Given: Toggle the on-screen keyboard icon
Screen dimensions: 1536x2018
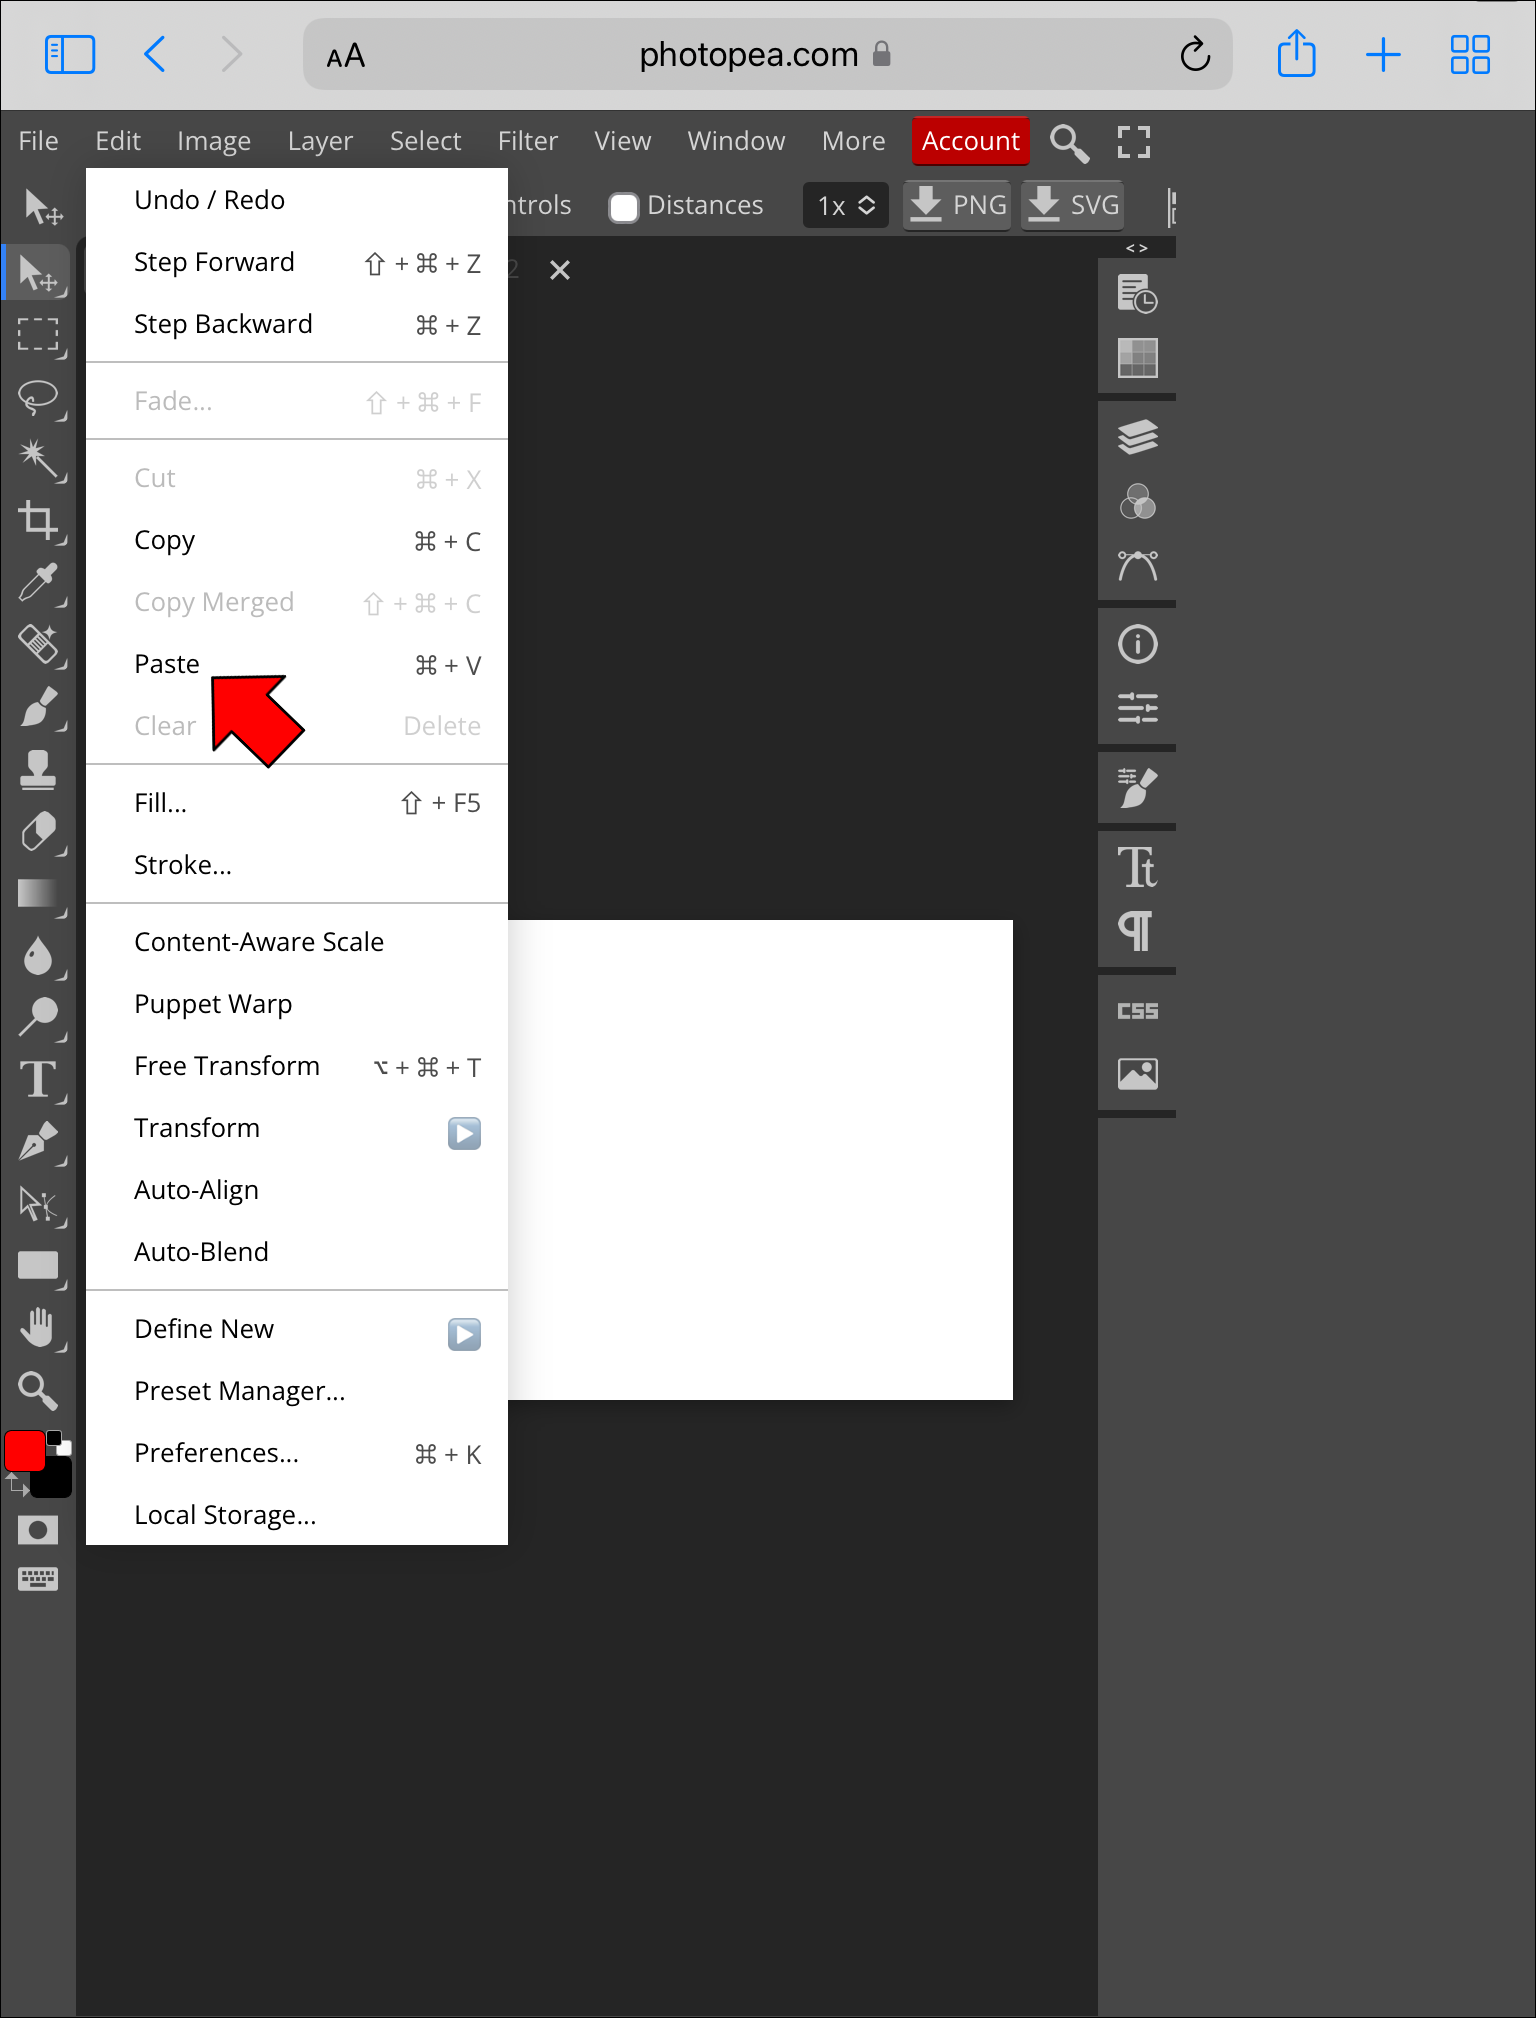Looking at the screenshot, I should (38, 1579).
